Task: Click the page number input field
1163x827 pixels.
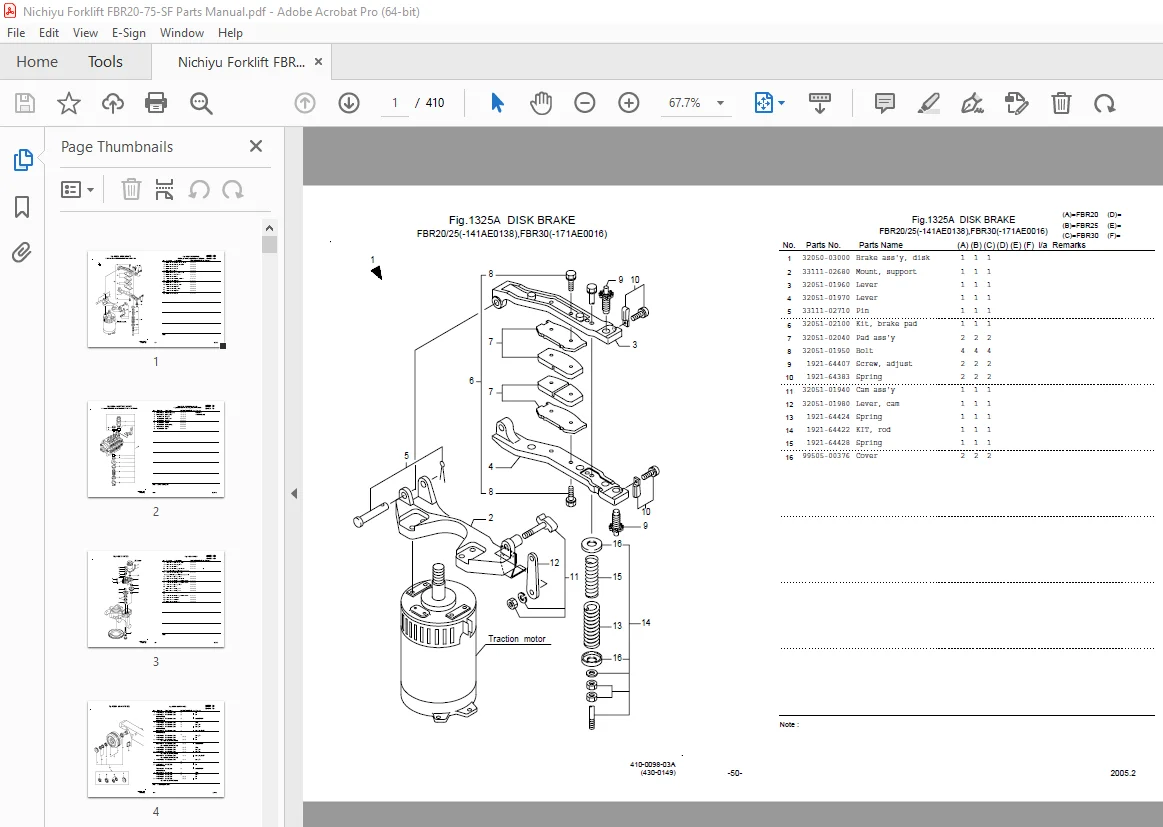Action: click(395, 103)
